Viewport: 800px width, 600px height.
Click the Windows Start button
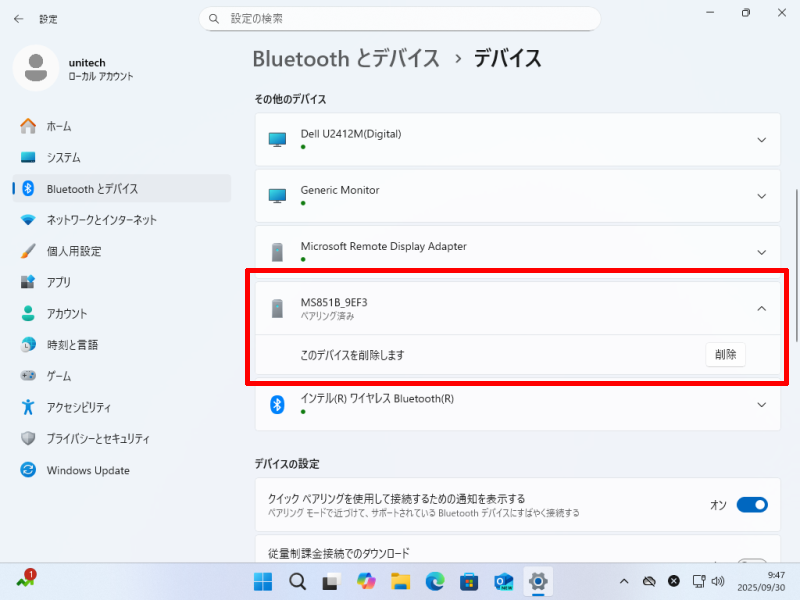point(263,581)
